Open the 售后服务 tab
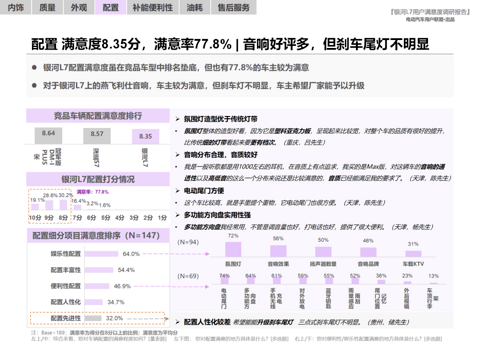The width and height of the screenshot is (480, 360). (x=234, y=7)
